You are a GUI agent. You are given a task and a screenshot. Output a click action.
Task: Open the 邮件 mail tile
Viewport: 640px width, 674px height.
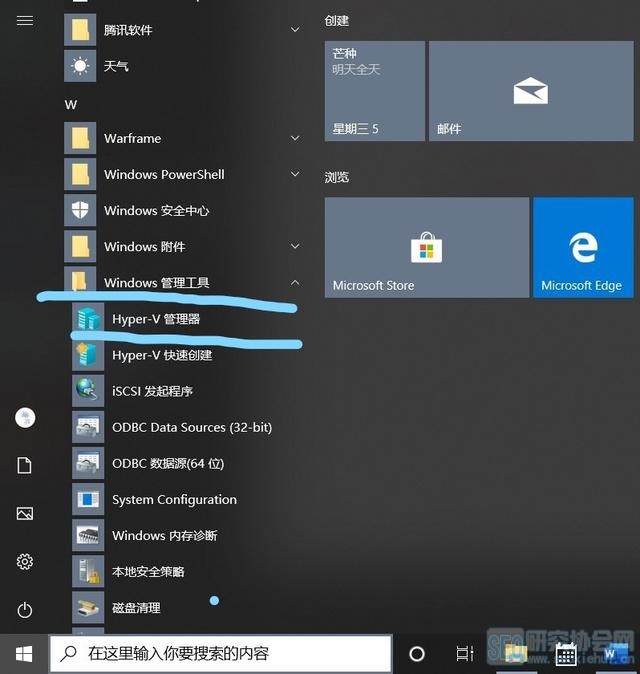coord(531,91)
